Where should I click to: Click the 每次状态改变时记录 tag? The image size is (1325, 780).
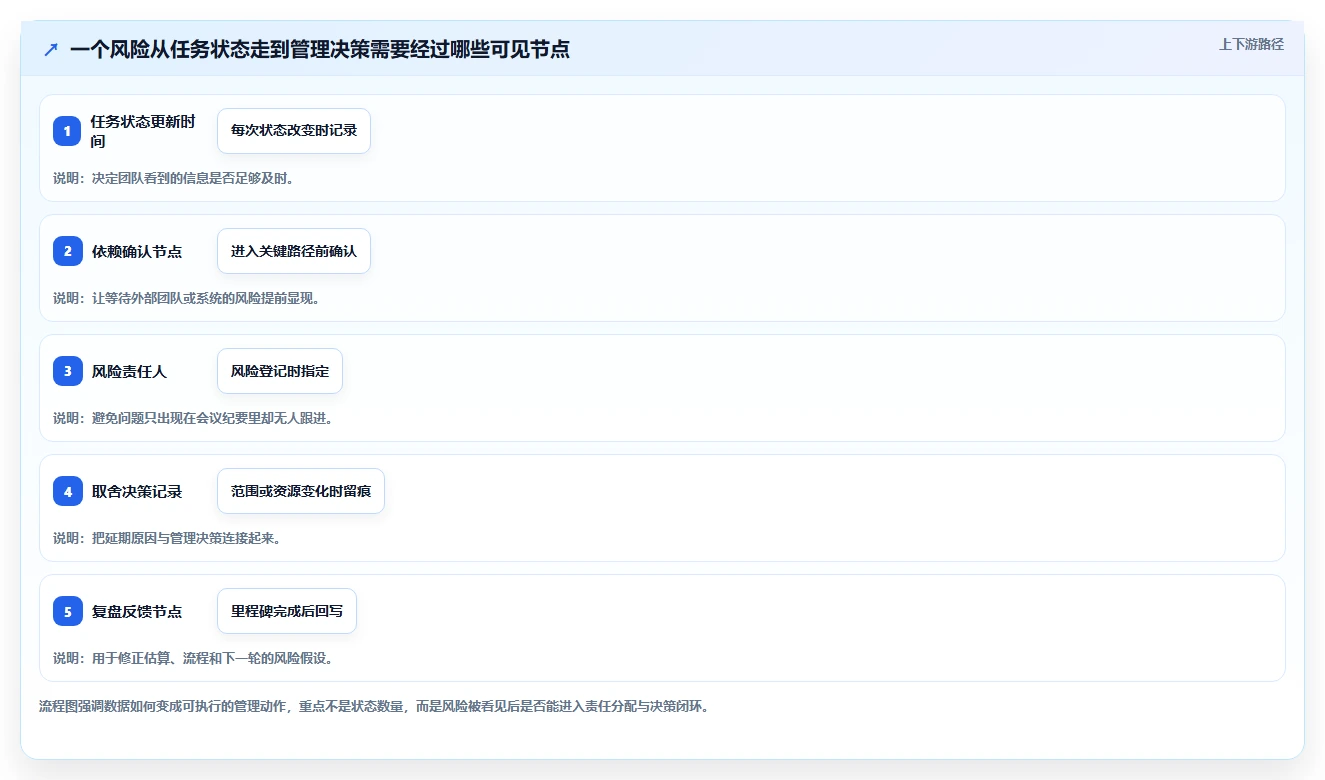294,131
